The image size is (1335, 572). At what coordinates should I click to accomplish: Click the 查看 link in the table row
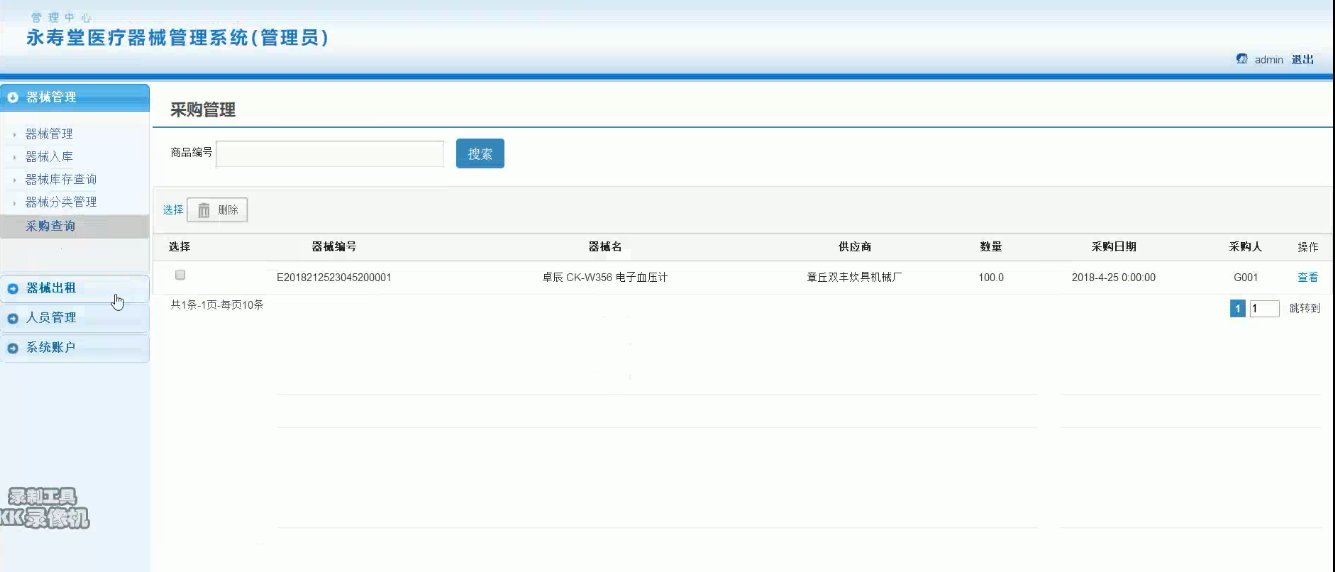pyautogui.click(x=1307, y=278)
